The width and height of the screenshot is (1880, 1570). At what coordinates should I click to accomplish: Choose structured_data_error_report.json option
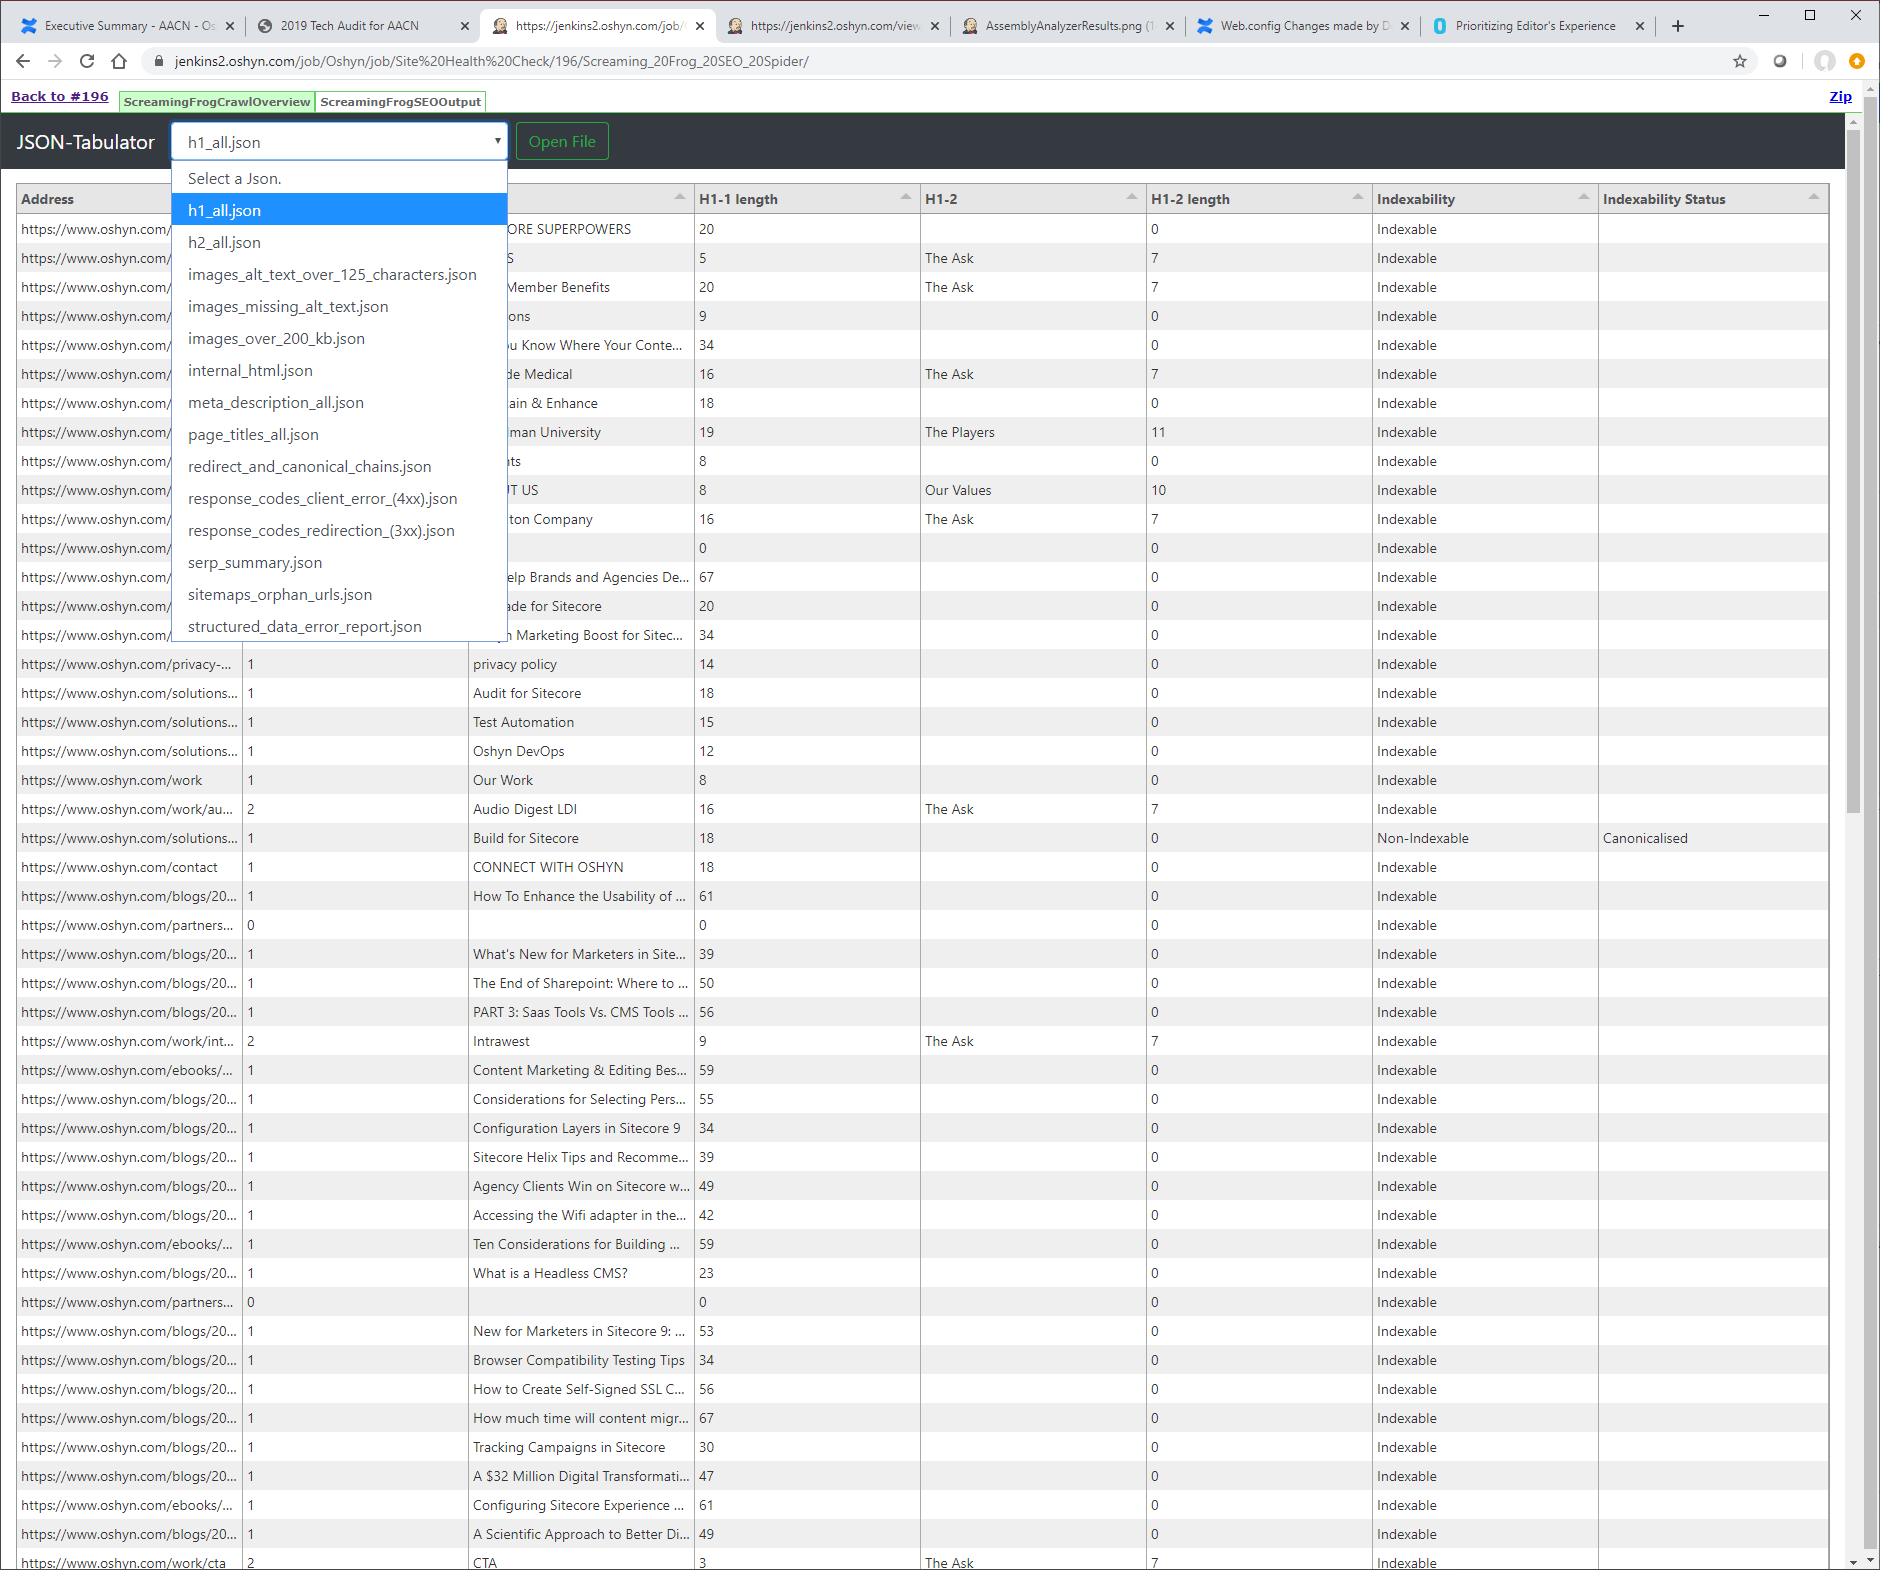339,626
